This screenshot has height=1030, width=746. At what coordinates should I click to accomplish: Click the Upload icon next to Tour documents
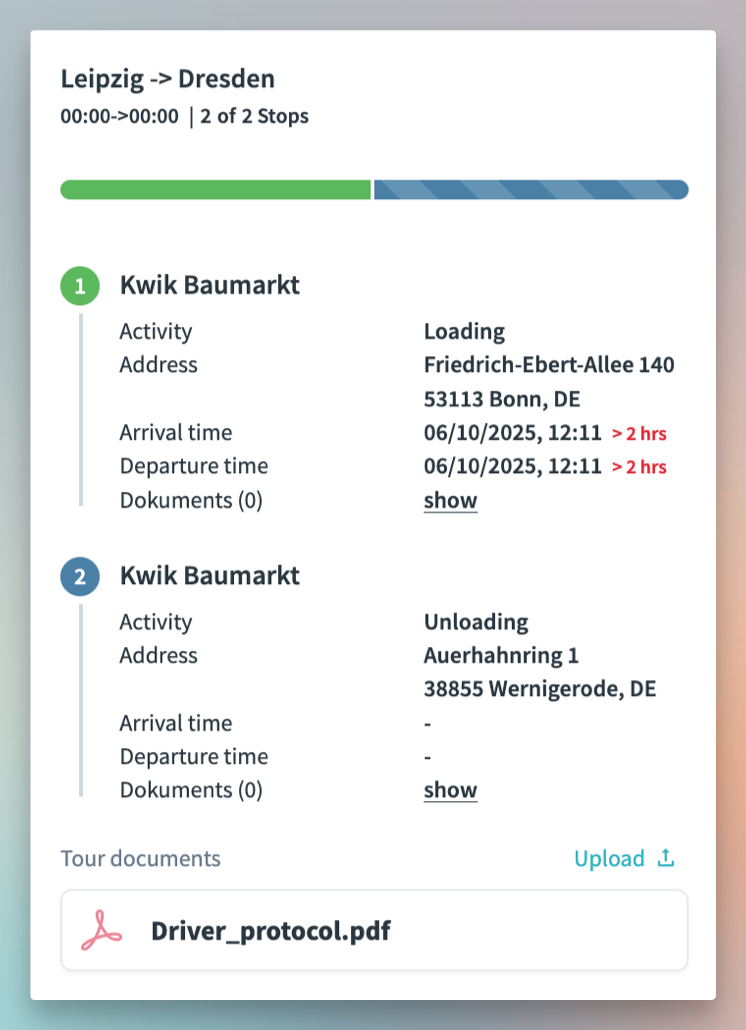(x=665, y=858)
